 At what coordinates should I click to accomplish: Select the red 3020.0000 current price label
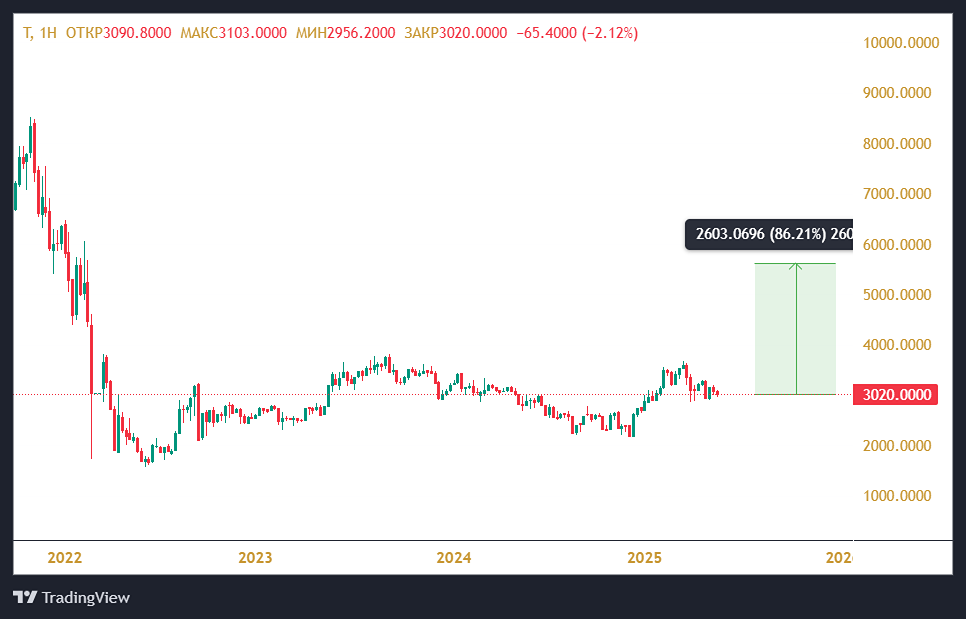pyautogui.click(x=897, y=395)
